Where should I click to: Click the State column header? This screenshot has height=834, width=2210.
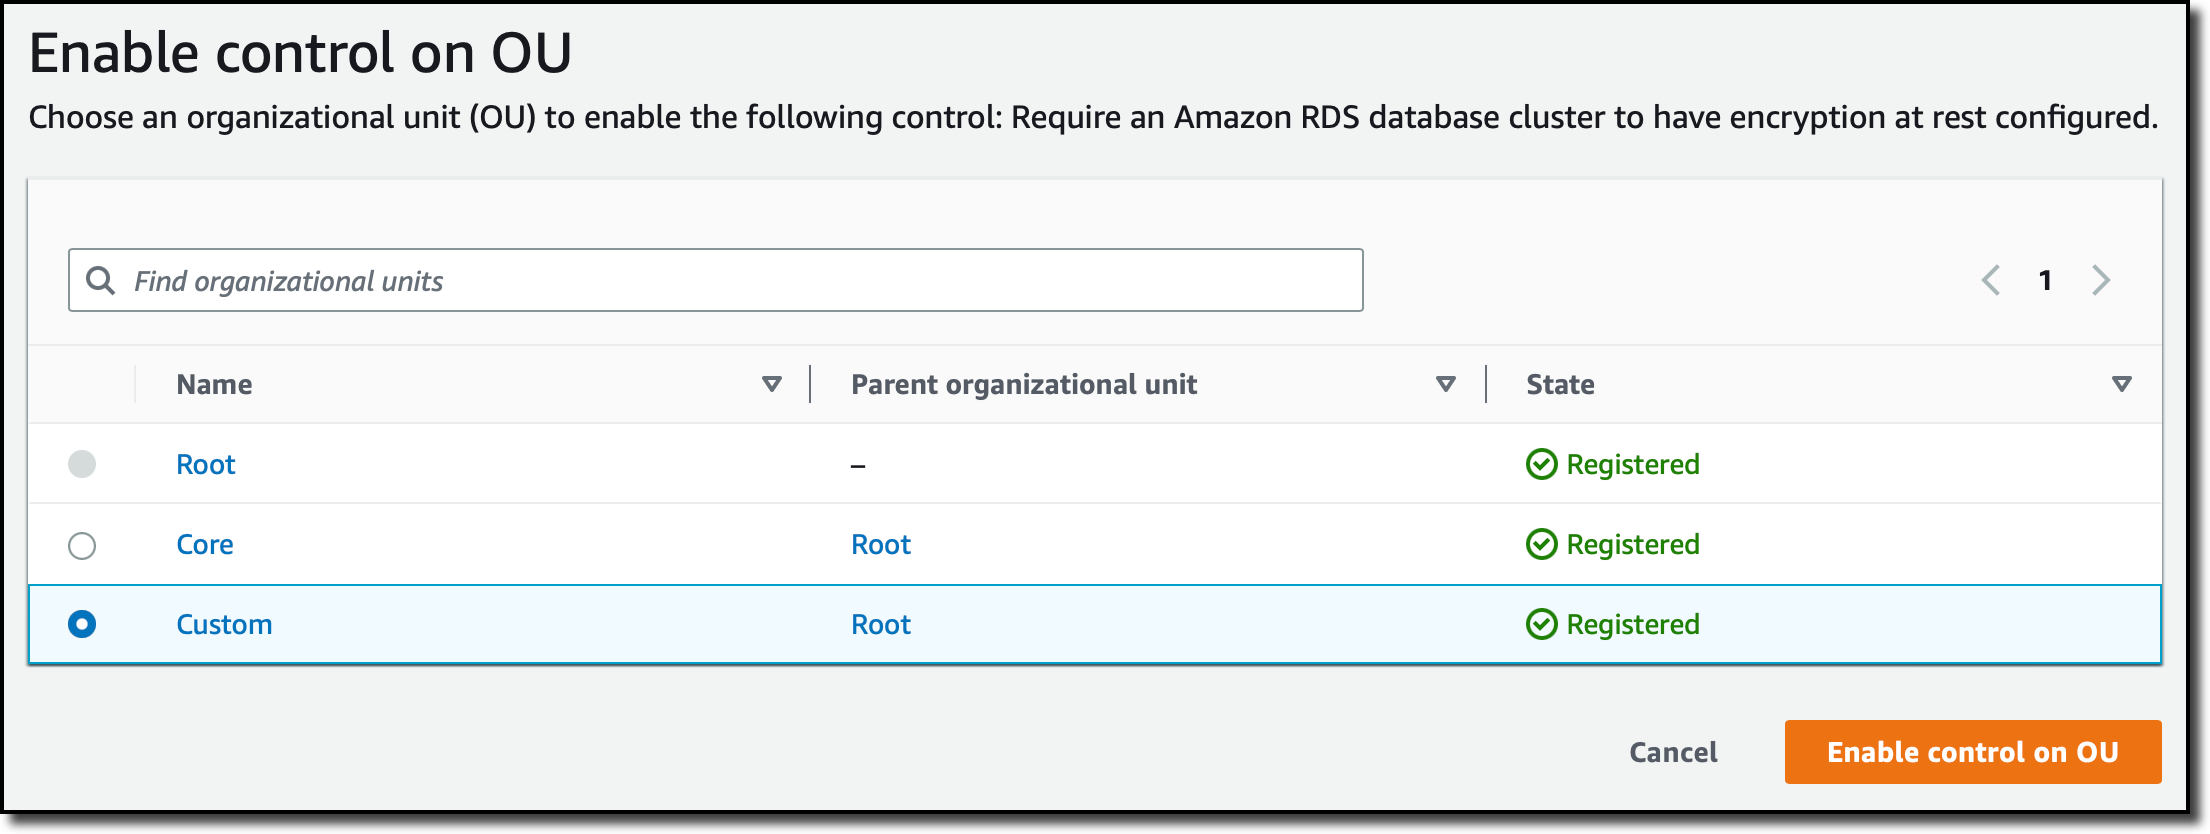[x=1560, y=384]
